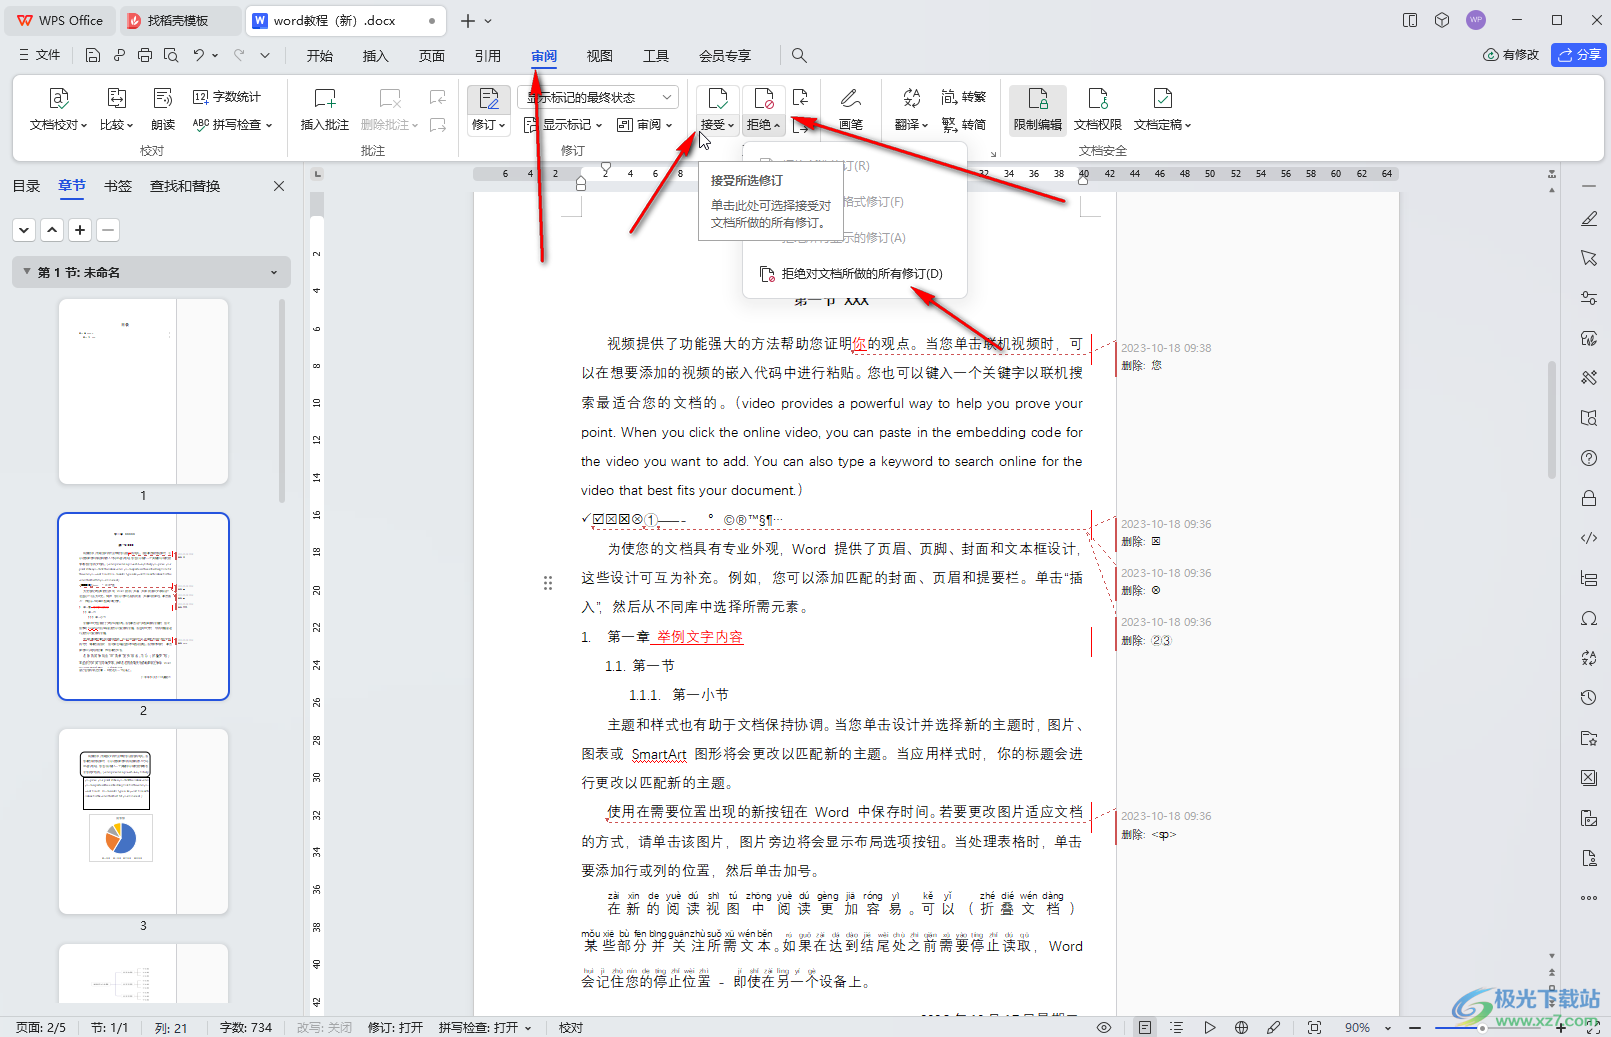Select page 3 thumbnail with pie chart
The width and height of the screenshot is (1611, 1037).
click(x=143, y=821)
